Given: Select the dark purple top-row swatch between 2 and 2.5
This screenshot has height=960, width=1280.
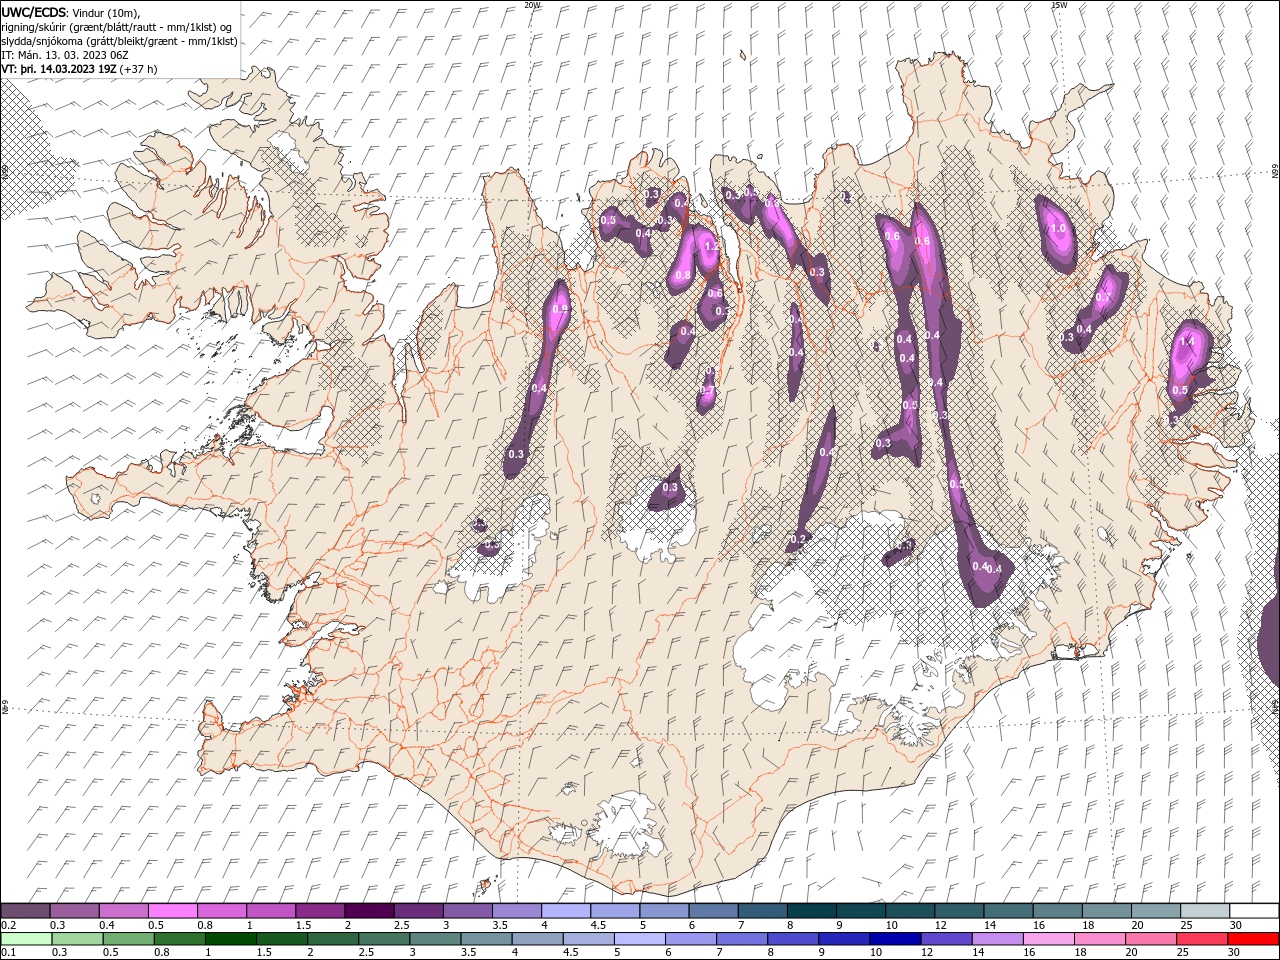Looking at the screenshot, I should click(369, 911).
